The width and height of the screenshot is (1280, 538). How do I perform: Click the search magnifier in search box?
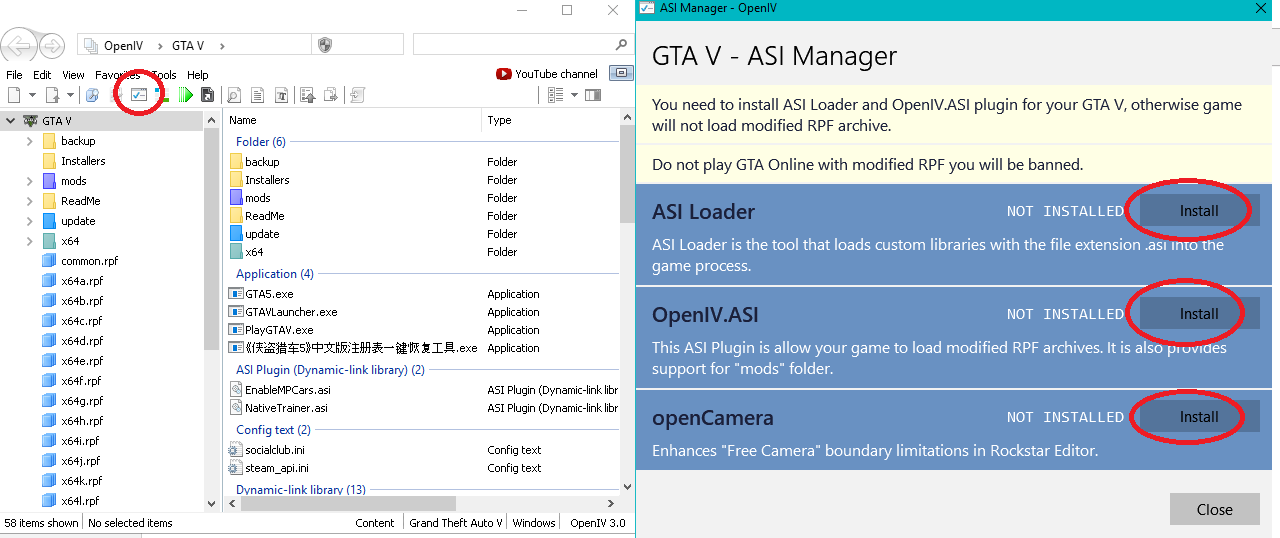click(620, 45)
